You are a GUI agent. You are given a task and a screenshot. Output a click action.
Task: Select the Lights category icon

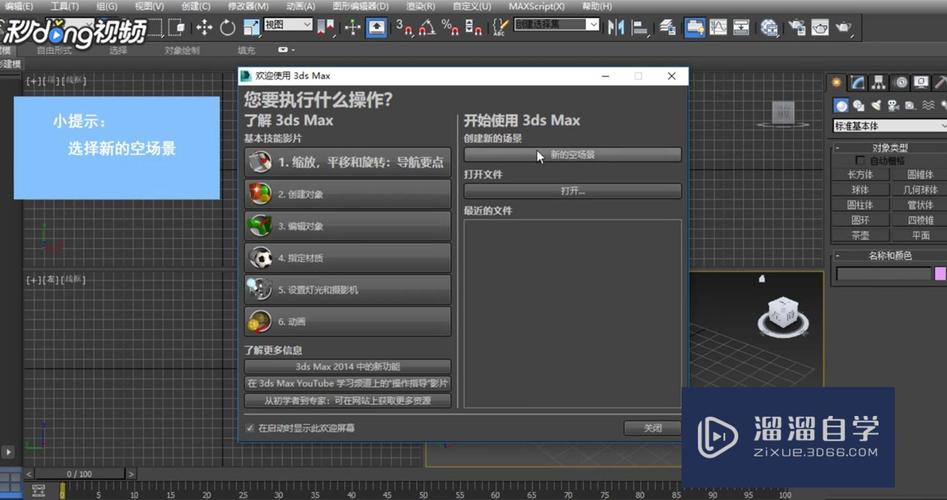(x=876, y=106)
